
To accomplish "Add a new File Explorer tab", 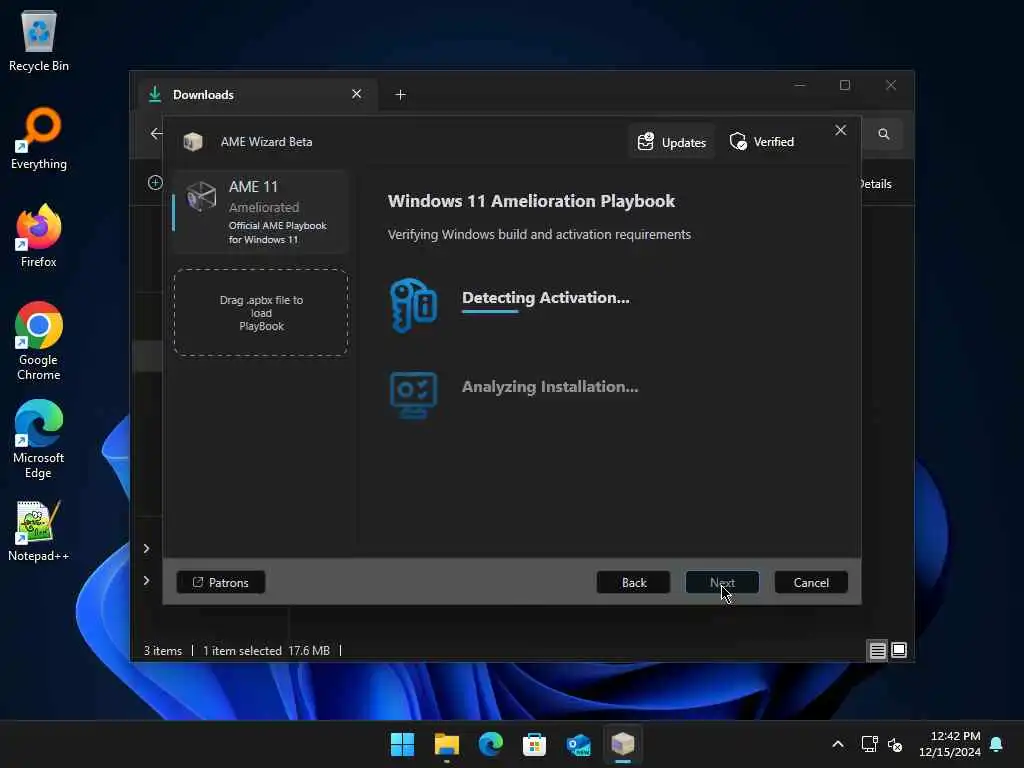I will click(400, 95).
